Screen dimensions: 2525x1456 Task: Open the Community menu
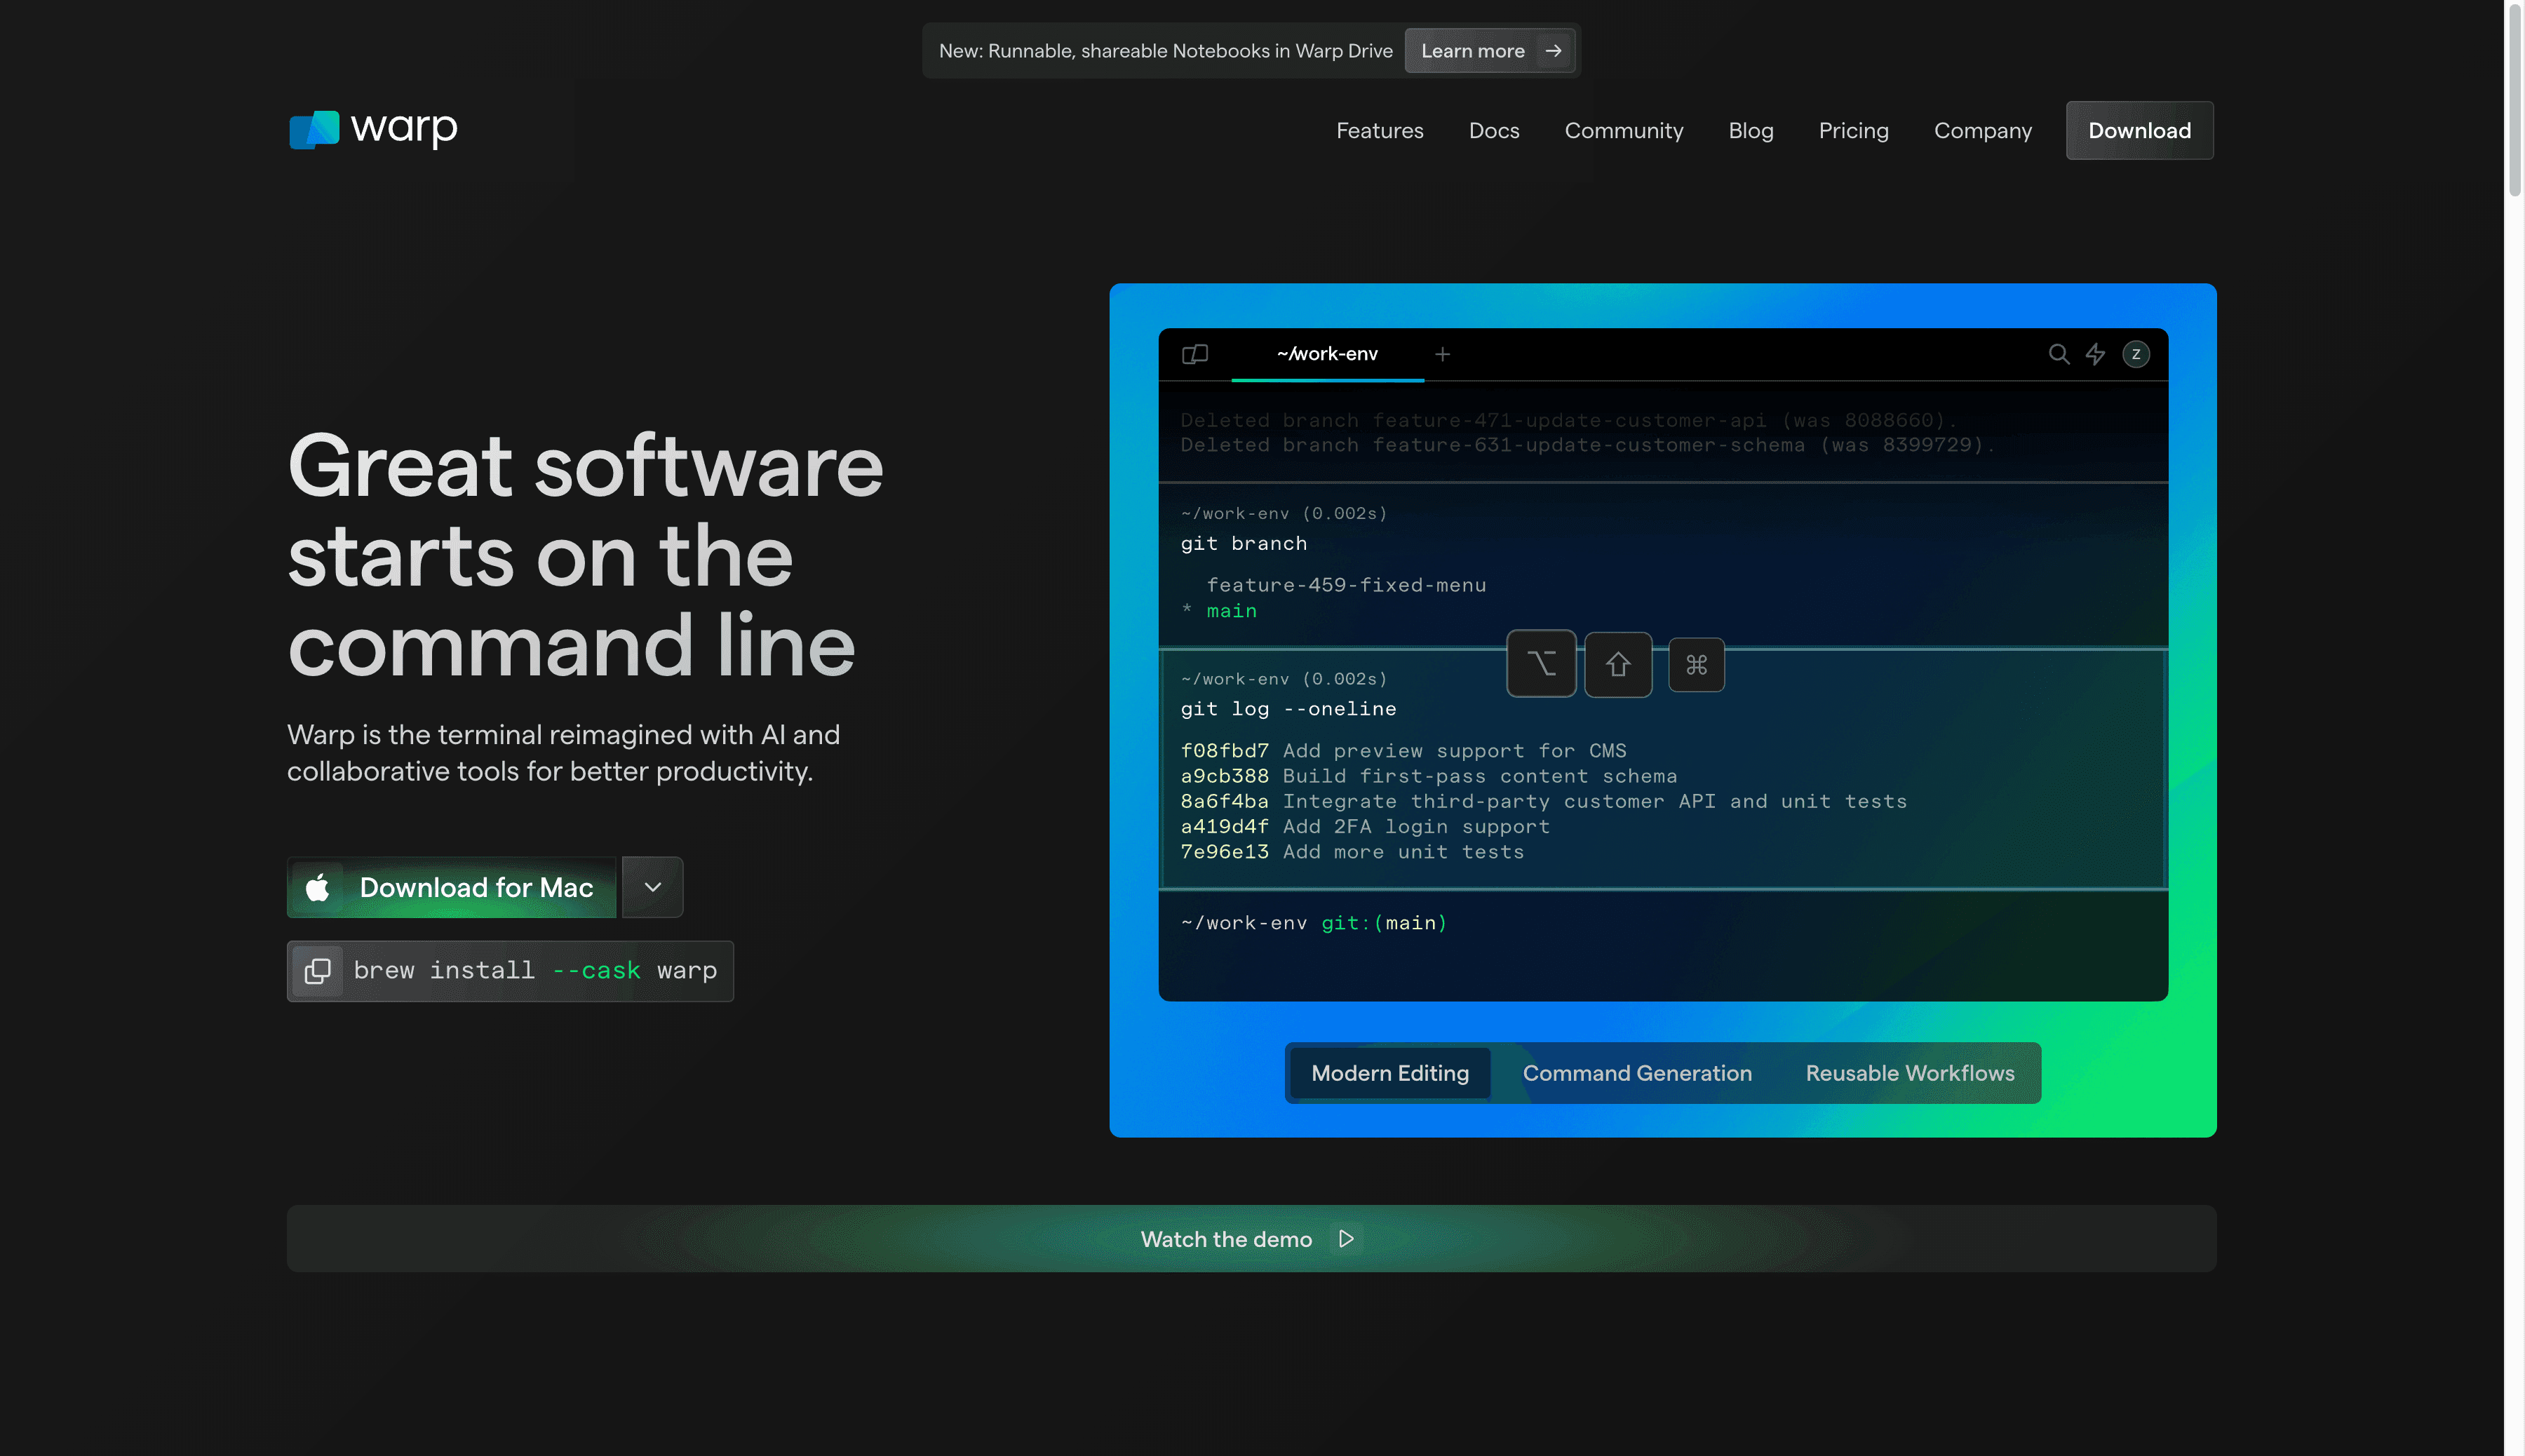pyautogui.click(x=1623, y=130)
